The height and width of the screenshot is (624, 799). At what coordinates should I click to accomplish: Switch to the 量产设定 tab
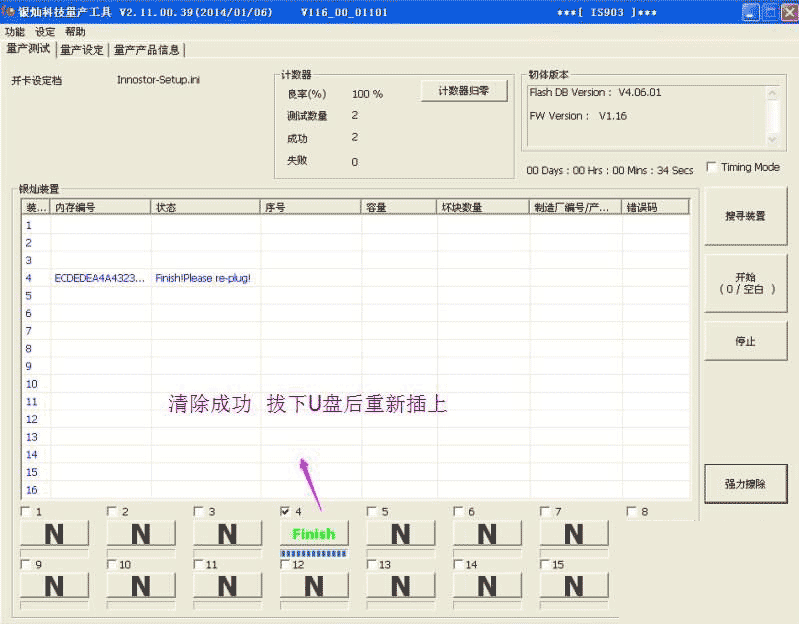(x=82, y=50)
